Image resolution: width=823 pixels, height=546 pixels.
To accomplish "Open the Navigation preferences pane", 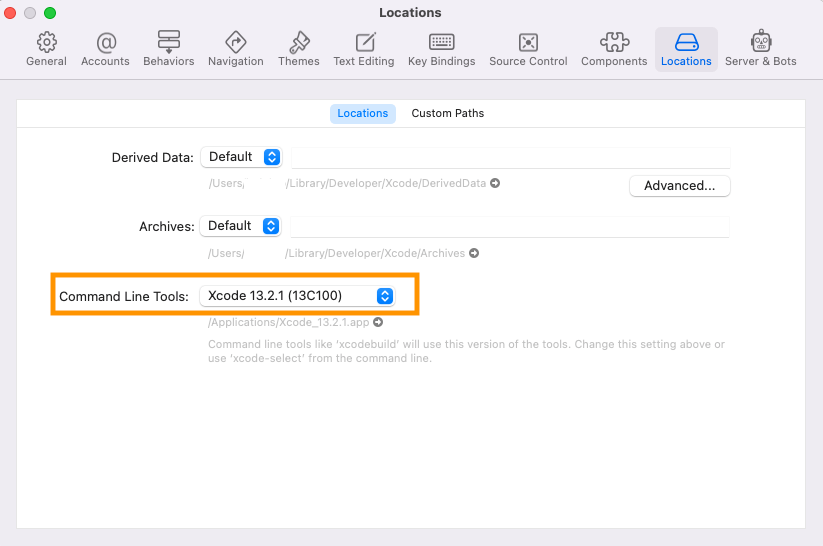I will pos(236,49).
